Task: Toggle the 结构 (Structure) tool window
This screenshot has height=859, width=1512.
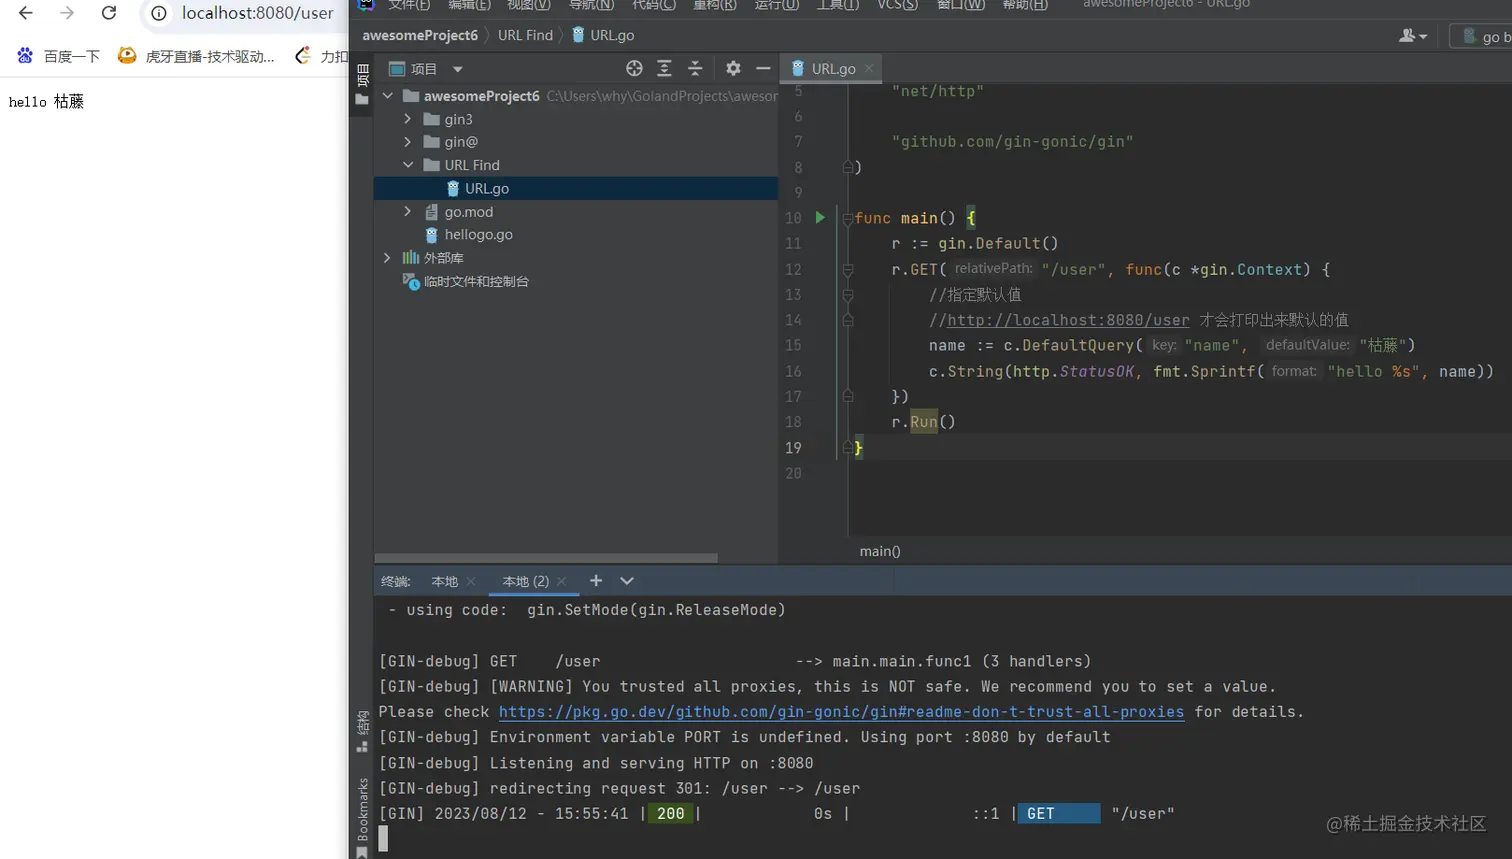Action: (362, 730)
